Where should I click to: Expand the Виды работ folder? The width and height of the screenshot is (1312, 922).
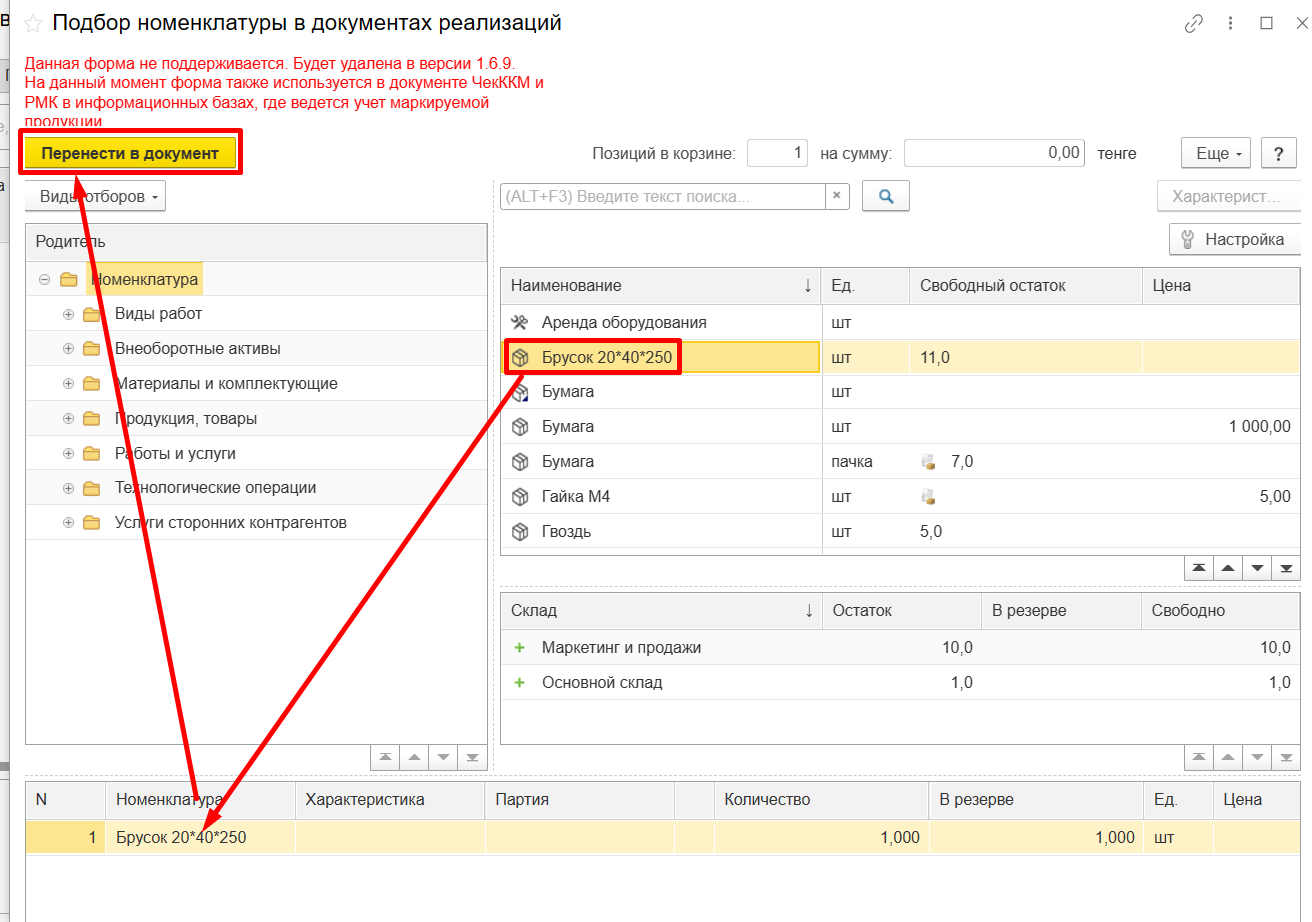[x=69, y=314]
